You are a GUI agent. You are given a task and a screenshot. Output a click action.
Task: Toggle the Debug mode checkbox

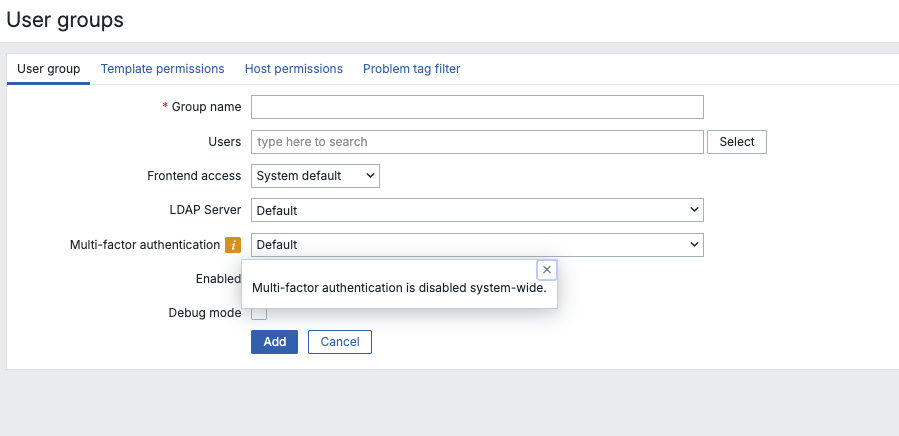pos(259,313)
